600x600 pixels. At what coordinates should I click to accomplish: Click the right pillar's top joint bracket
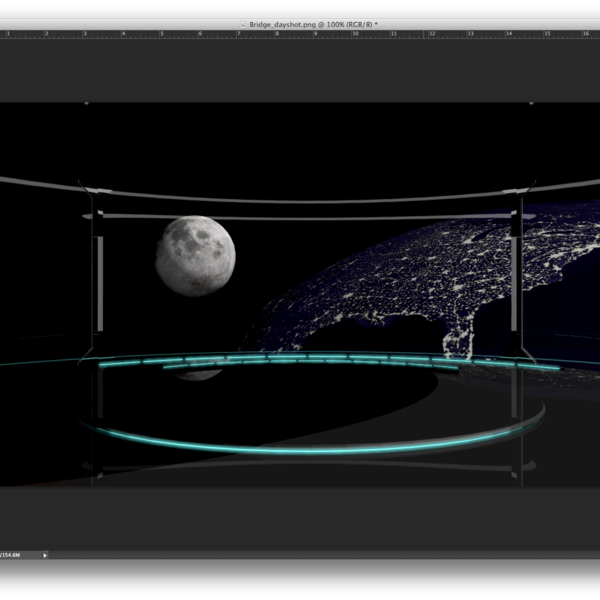[517, 190]
